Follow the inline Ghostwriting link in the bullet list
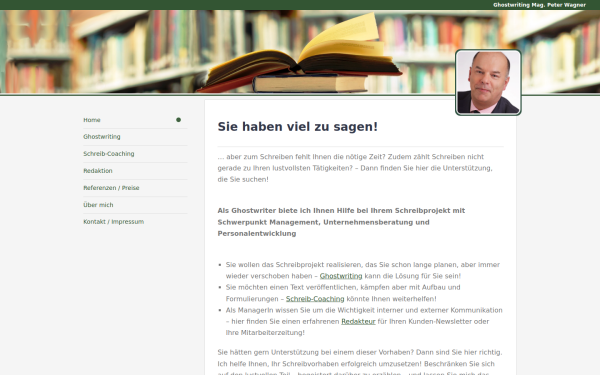 [x=341, y=276]
